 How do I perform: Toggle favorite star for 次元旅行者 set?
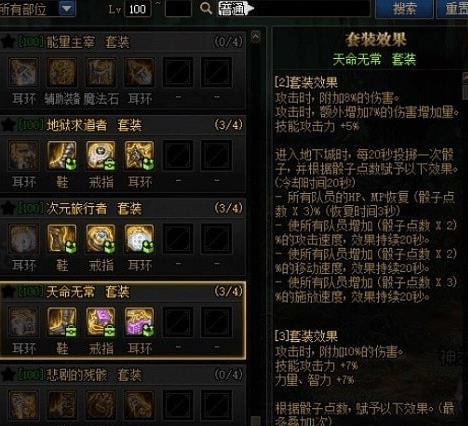[7, 208]
